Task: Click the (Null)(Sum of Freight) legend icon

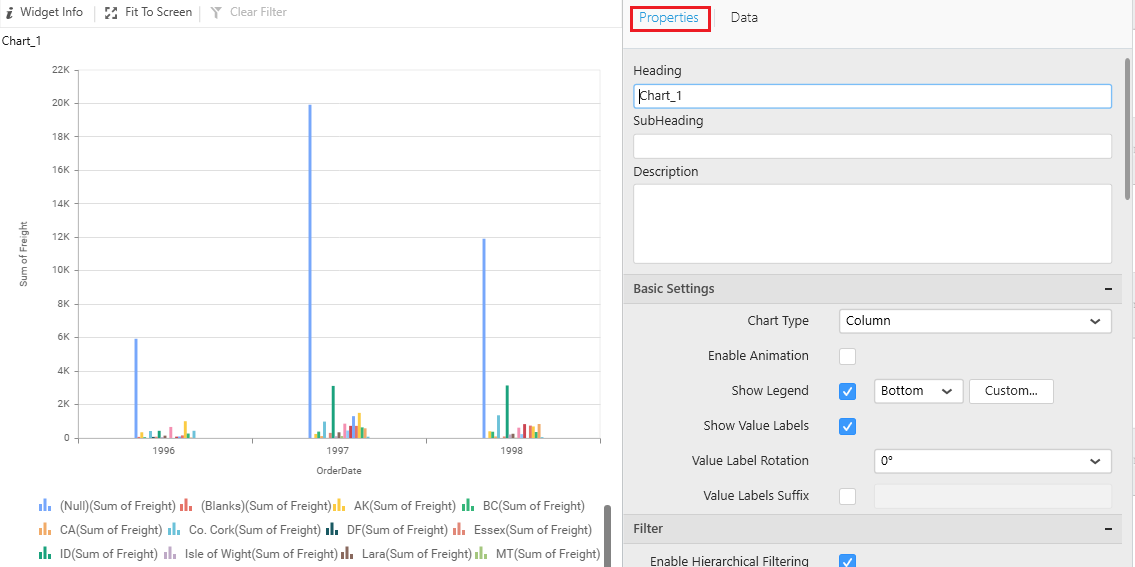Action: (x=45, y=506)
